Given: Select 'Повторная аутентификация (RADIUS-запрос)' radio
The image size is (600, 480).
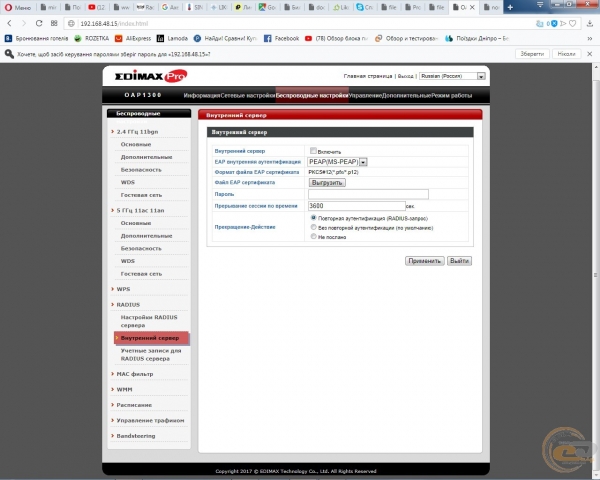Looking at the screenshot, I should tap(313, 218).
